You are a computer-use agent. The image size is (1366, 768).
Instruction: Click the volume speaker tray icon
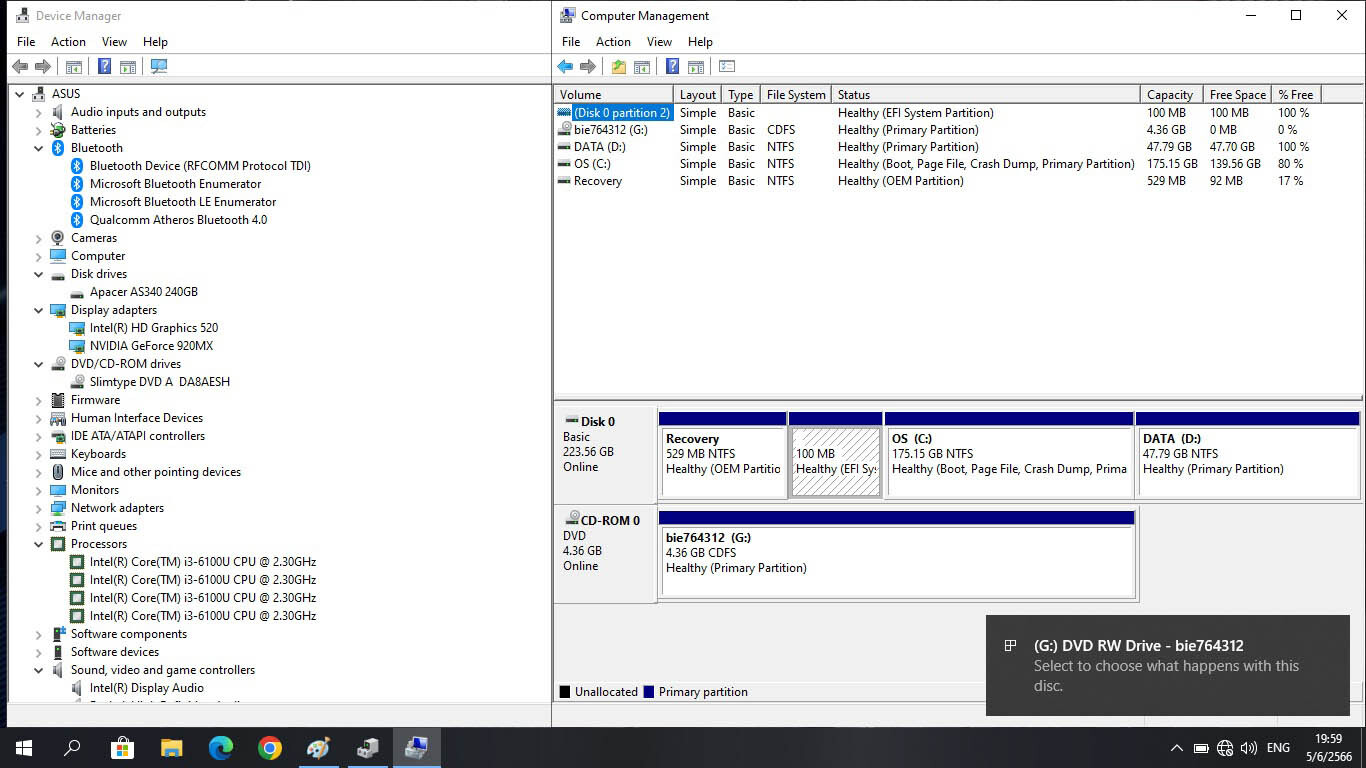pos(1248,748)
